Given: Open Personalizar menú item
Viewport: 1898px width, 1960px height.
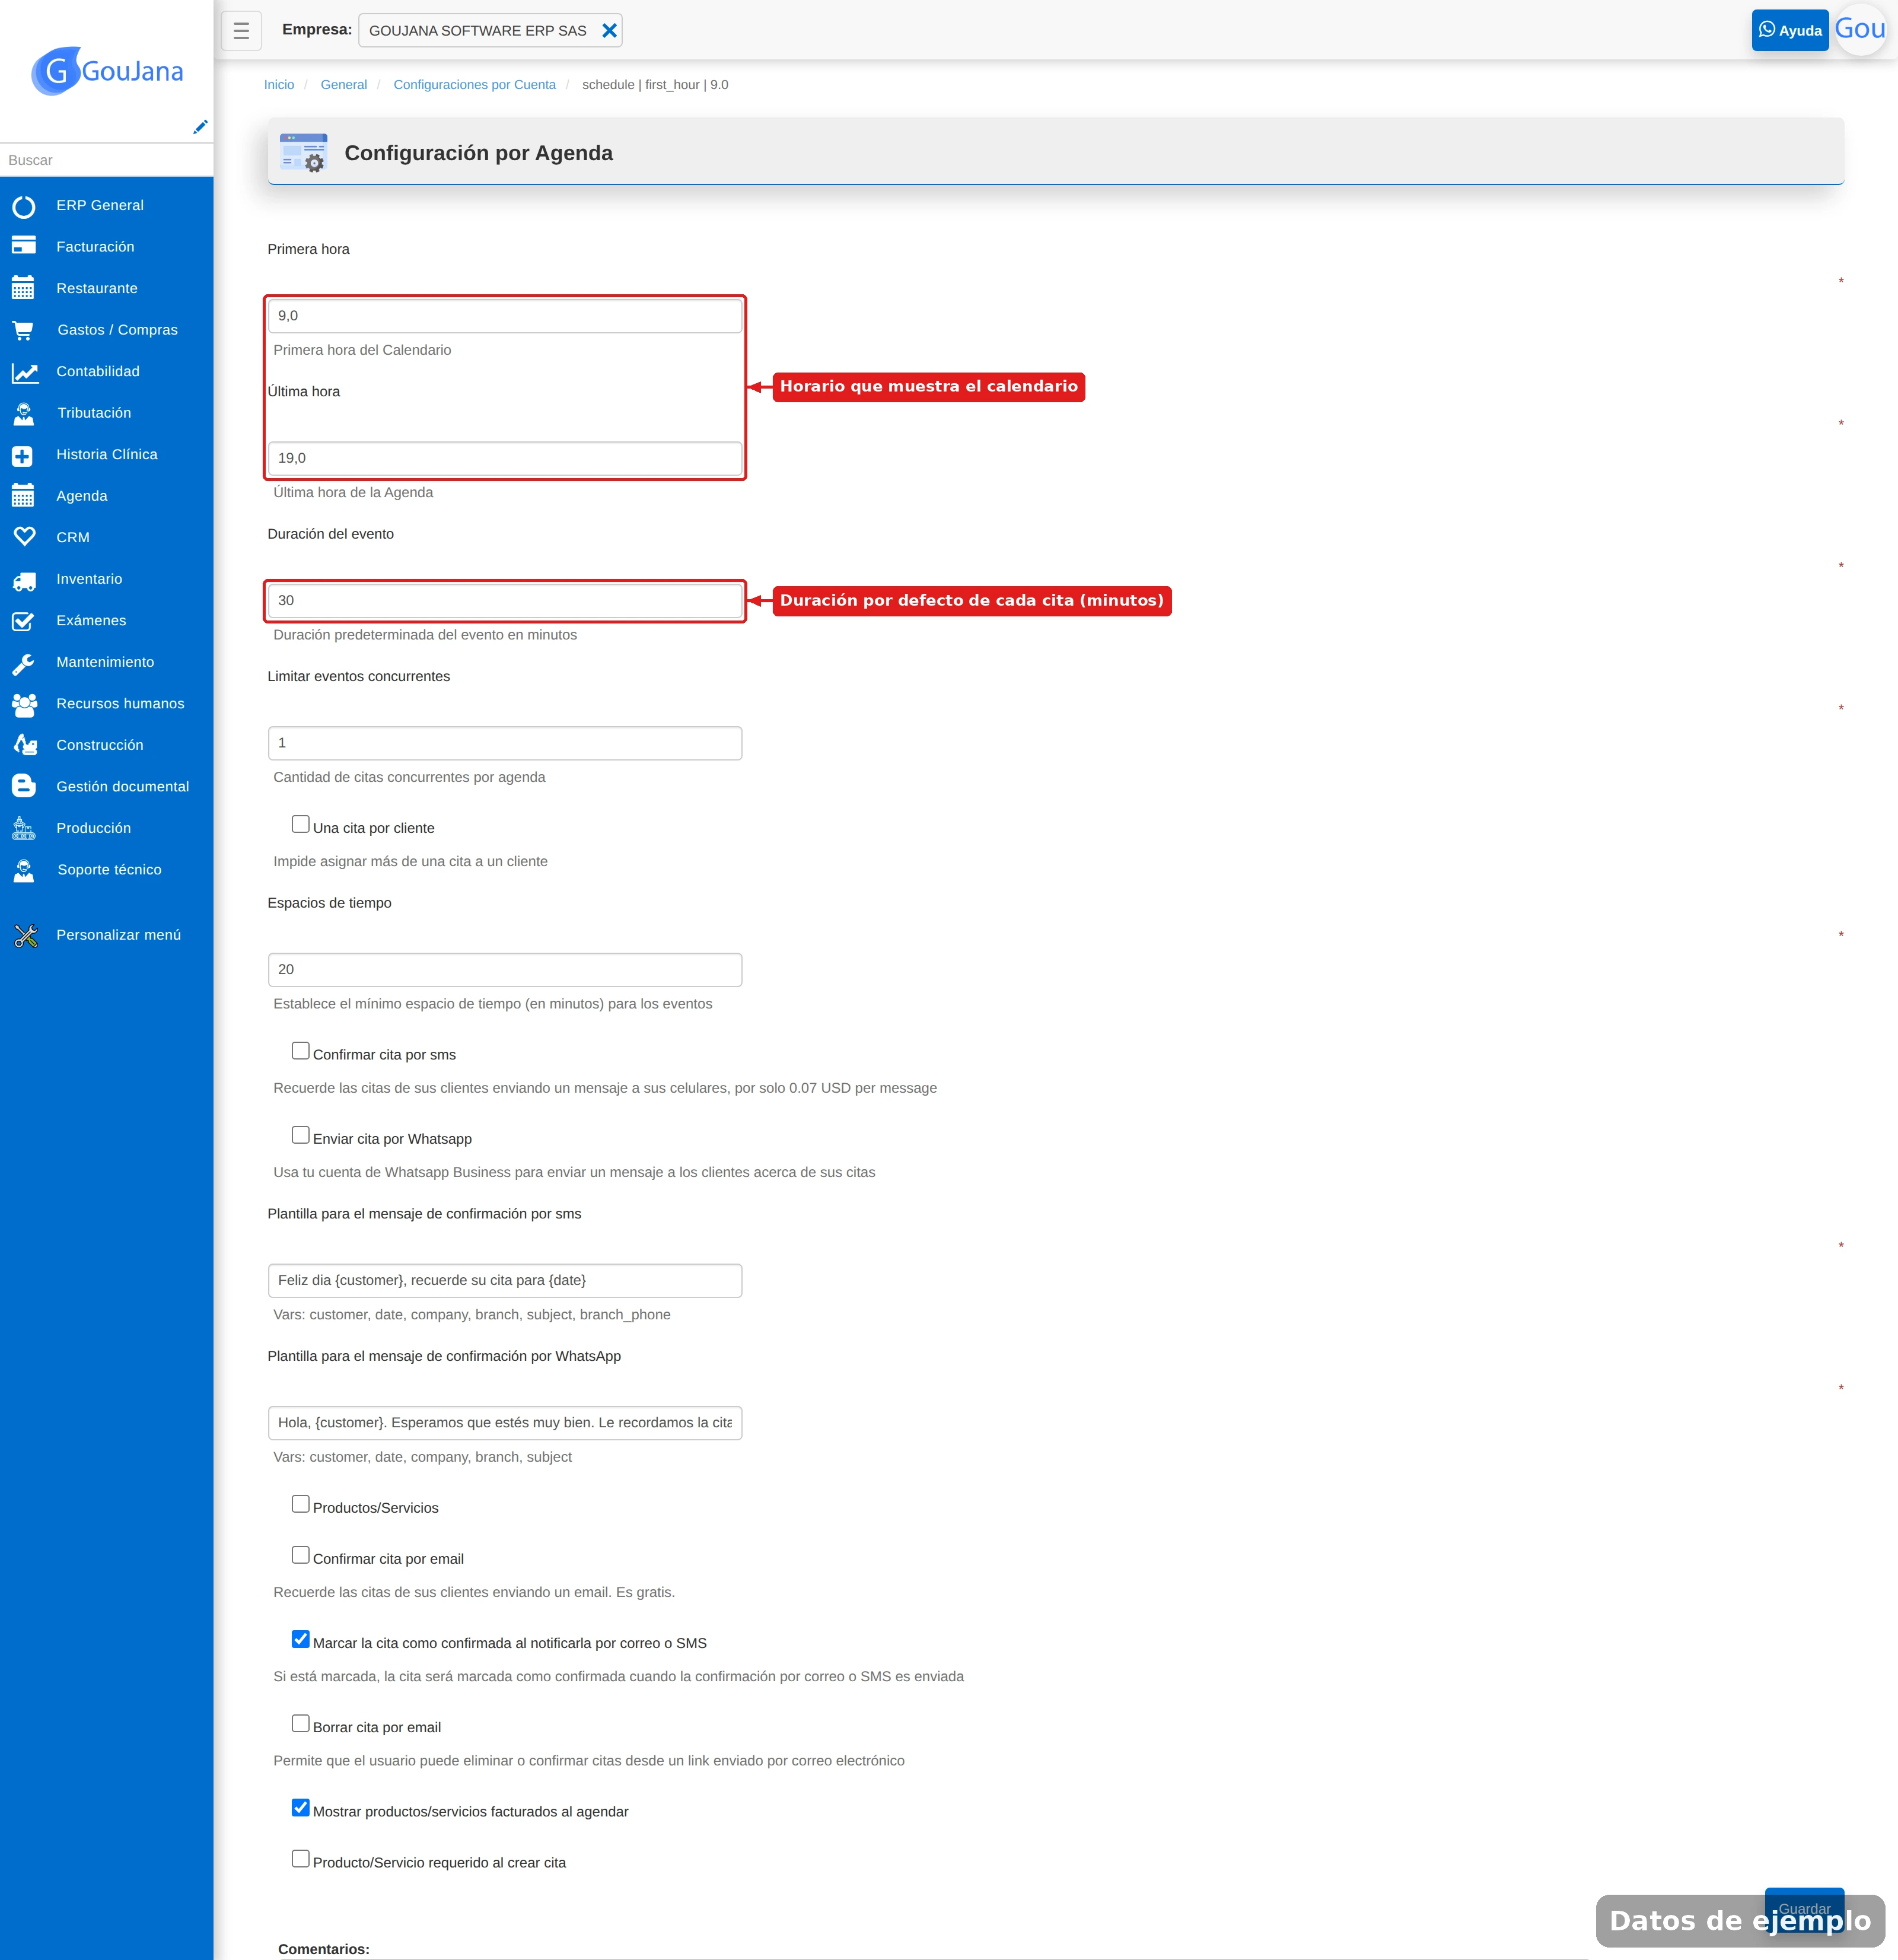Looking at the screenshot, I should tap(107, 935).
